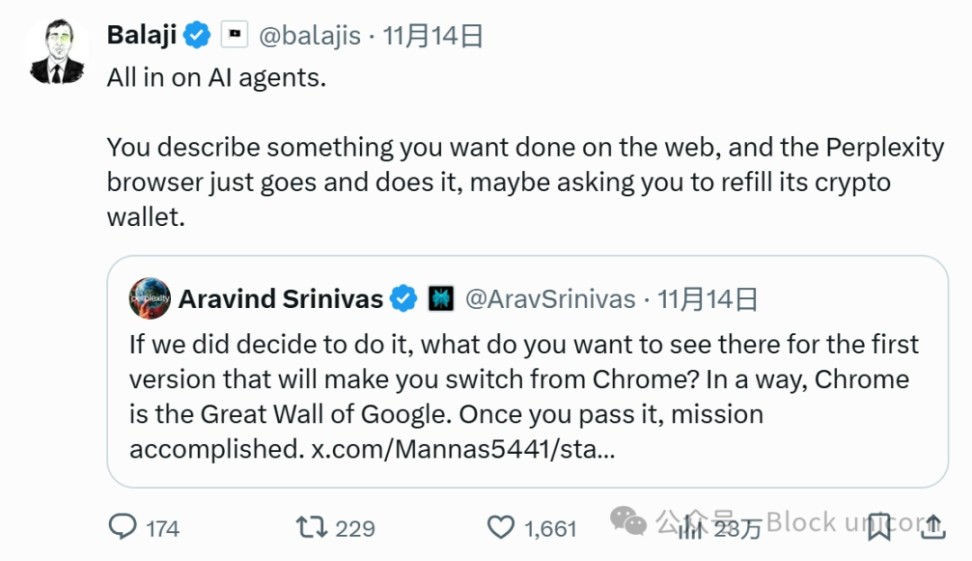Click Balaji's blue verified badge

(197, 35)
